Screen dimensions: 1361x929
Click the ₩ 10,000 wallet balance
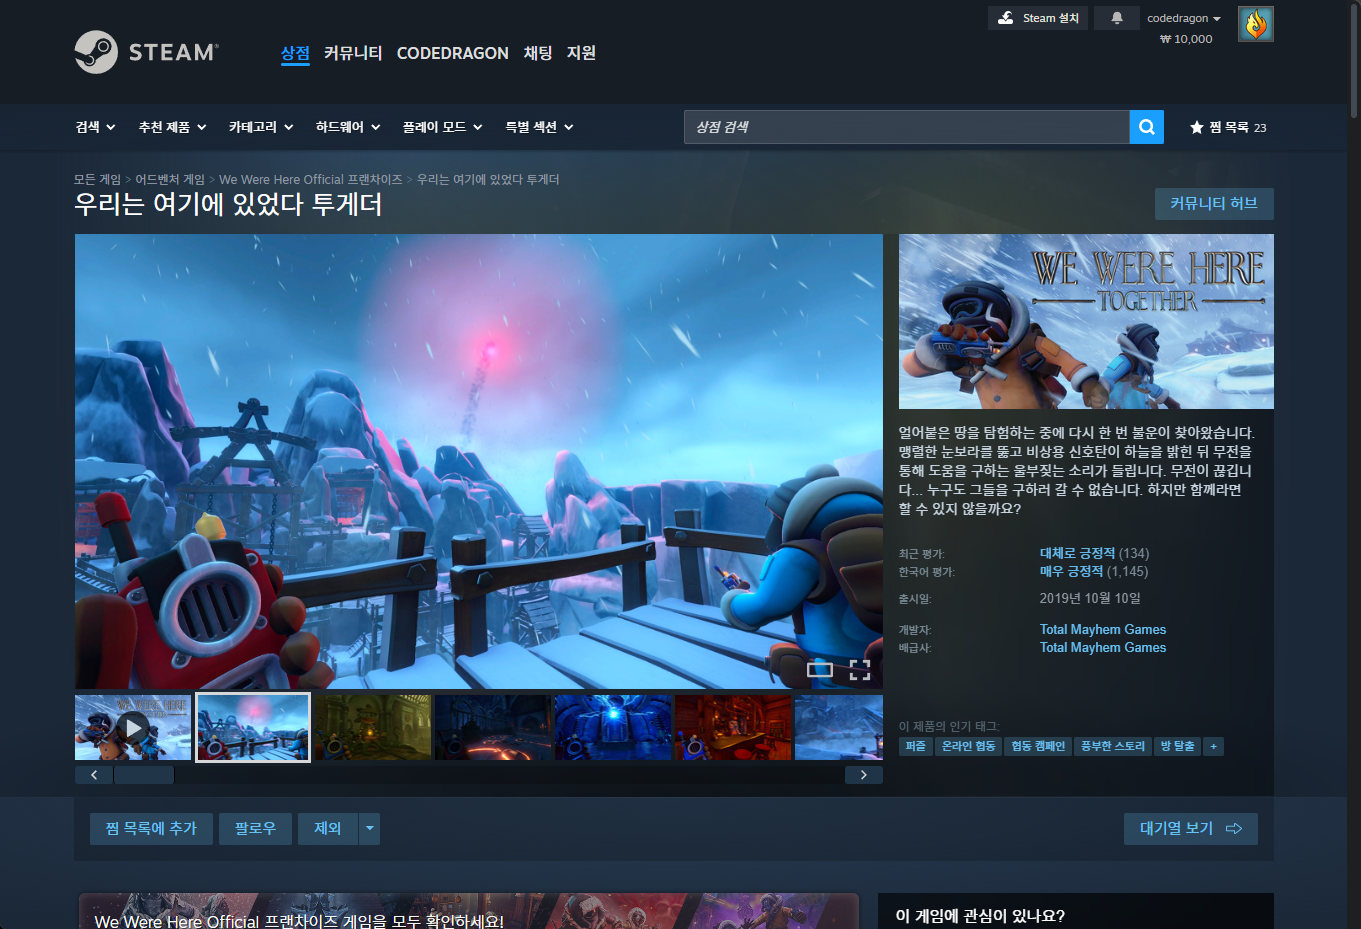pyautogui.click(x=1186, y=39)
